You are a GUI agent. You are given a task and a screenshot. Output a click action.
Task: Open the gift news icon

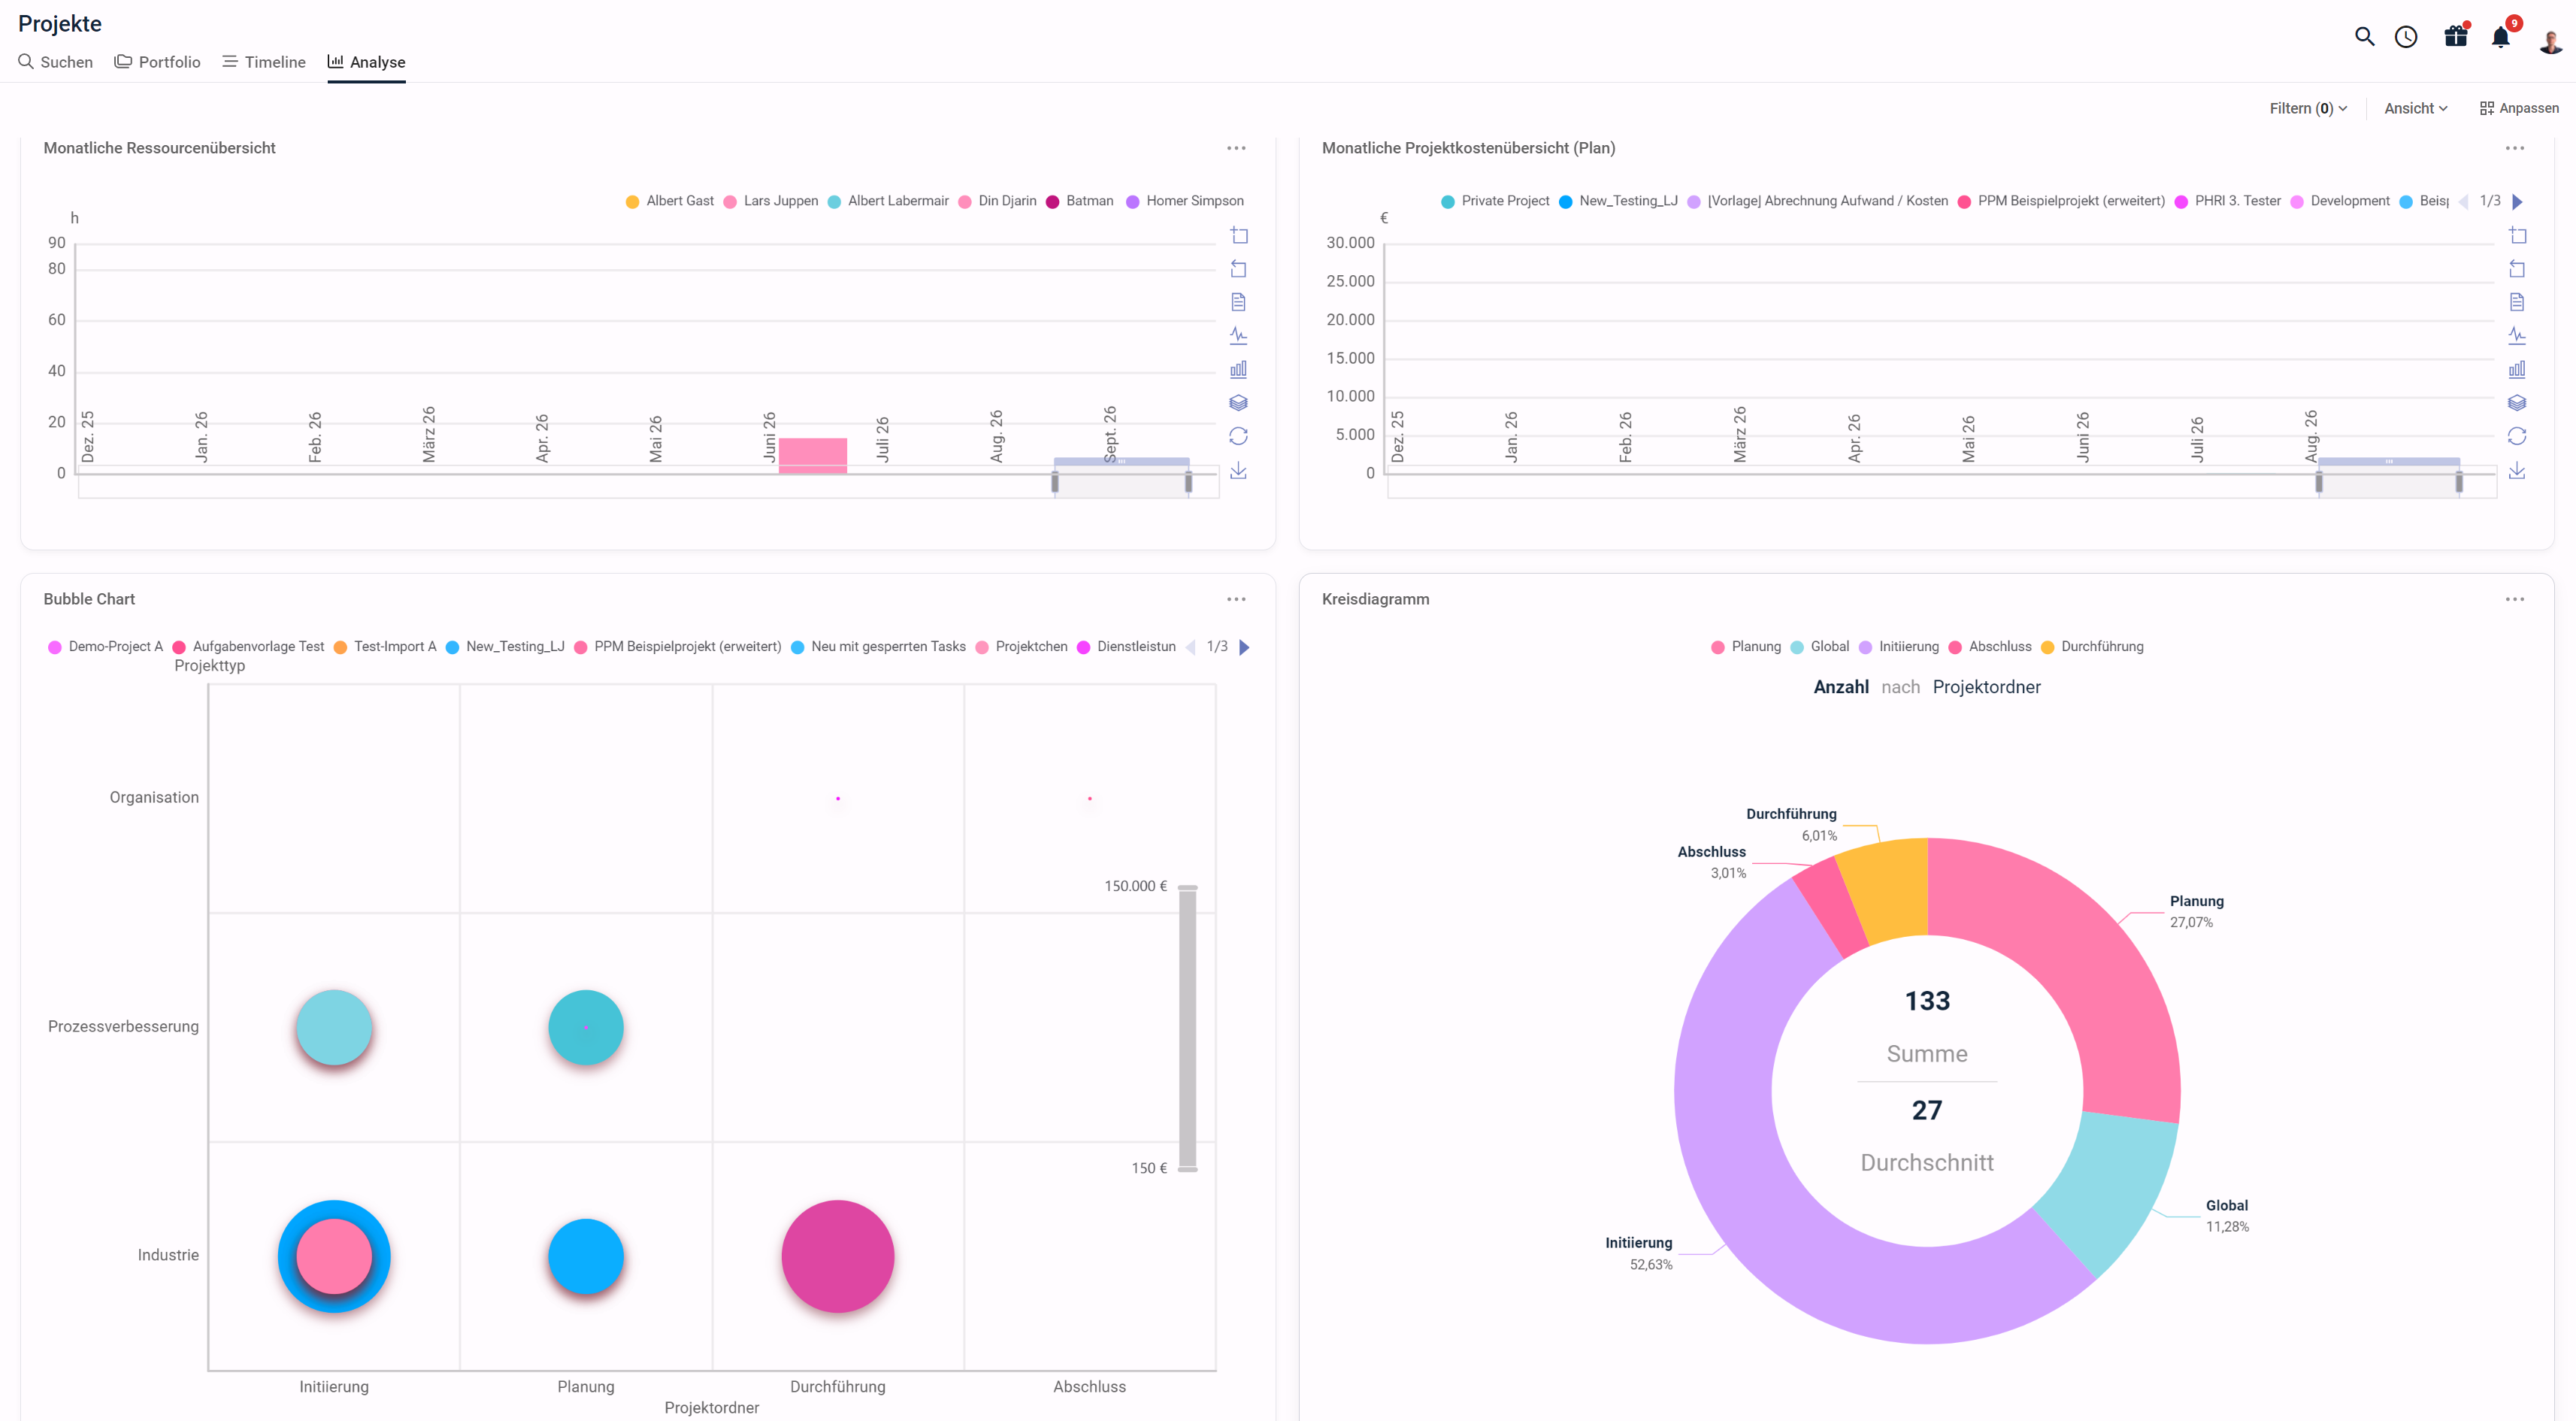(2456, 36)
